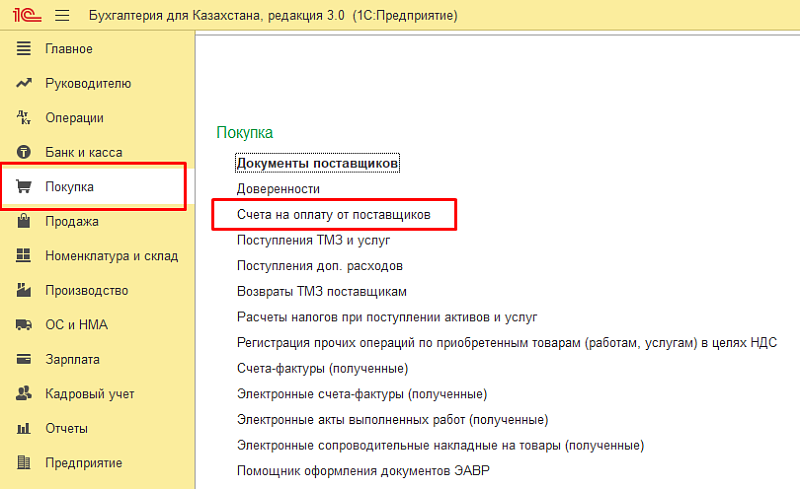The height and width of the screenshot is (489, 800).
Task: Click the Производство factory icon
Action: pos(25,291)
